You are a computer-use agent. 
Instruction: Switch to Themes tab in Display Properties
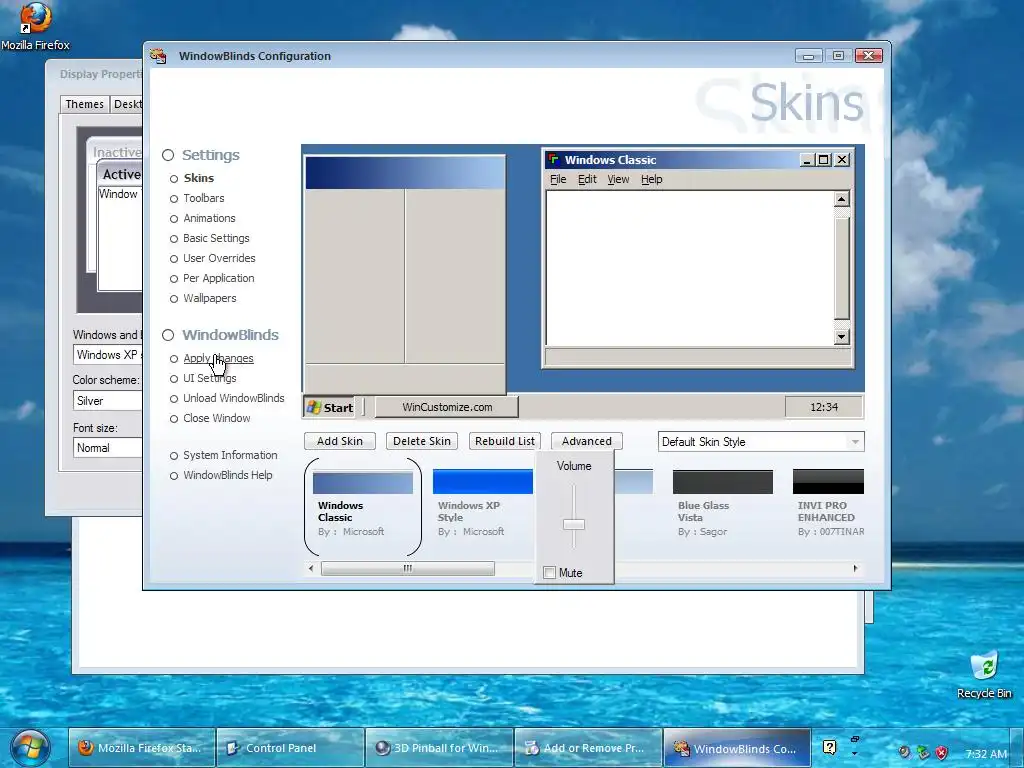(84, 104)
